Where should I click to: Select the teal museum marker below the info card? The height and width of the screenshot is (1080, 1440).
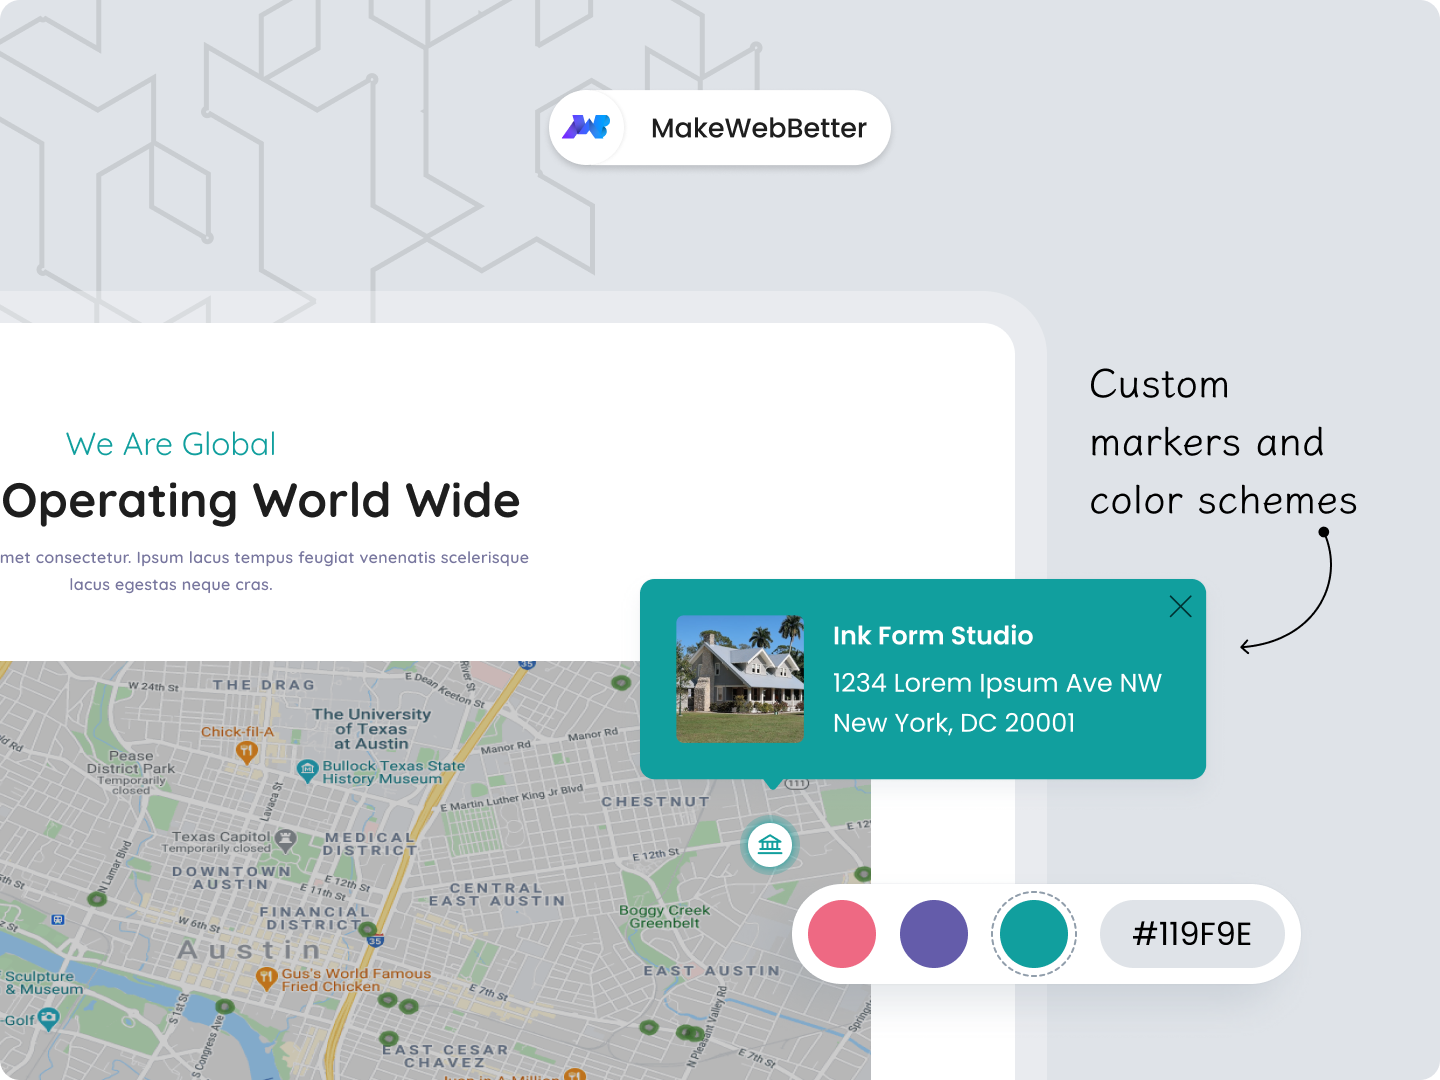click(769, 845)
